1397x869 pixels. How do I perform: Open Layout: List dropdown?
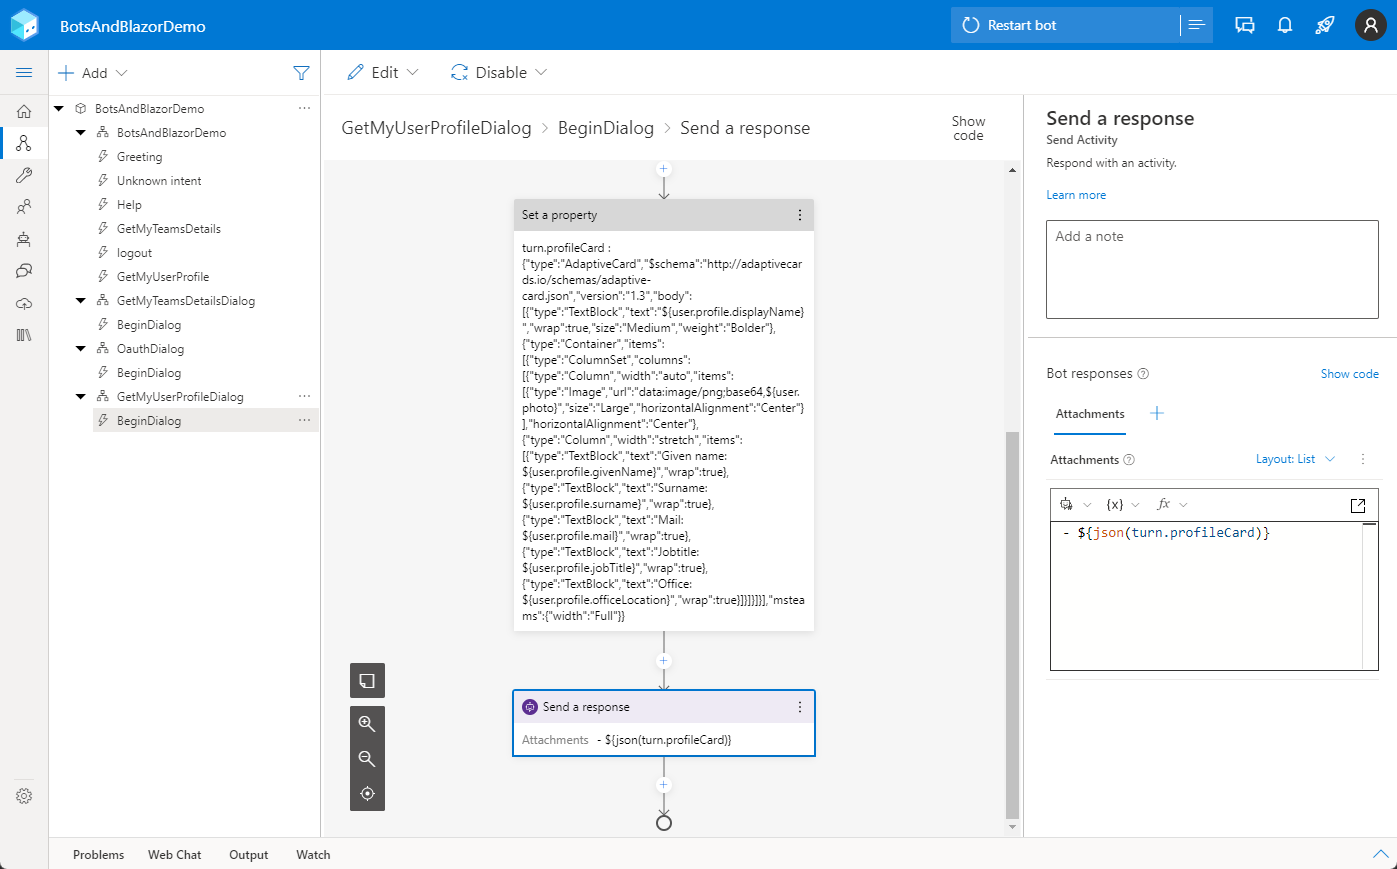coord(1295,459)
